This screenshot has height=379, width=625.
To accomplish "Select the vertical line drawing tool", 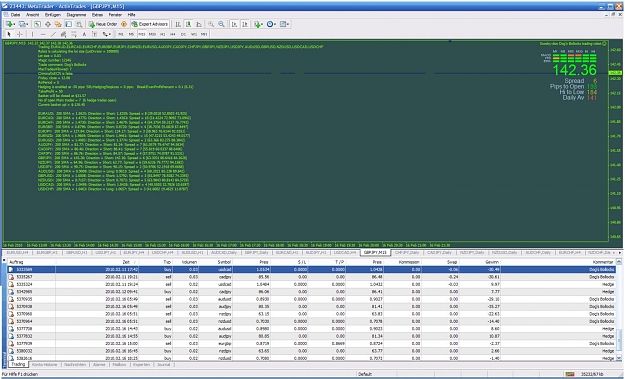I will (x=33, y=34).
